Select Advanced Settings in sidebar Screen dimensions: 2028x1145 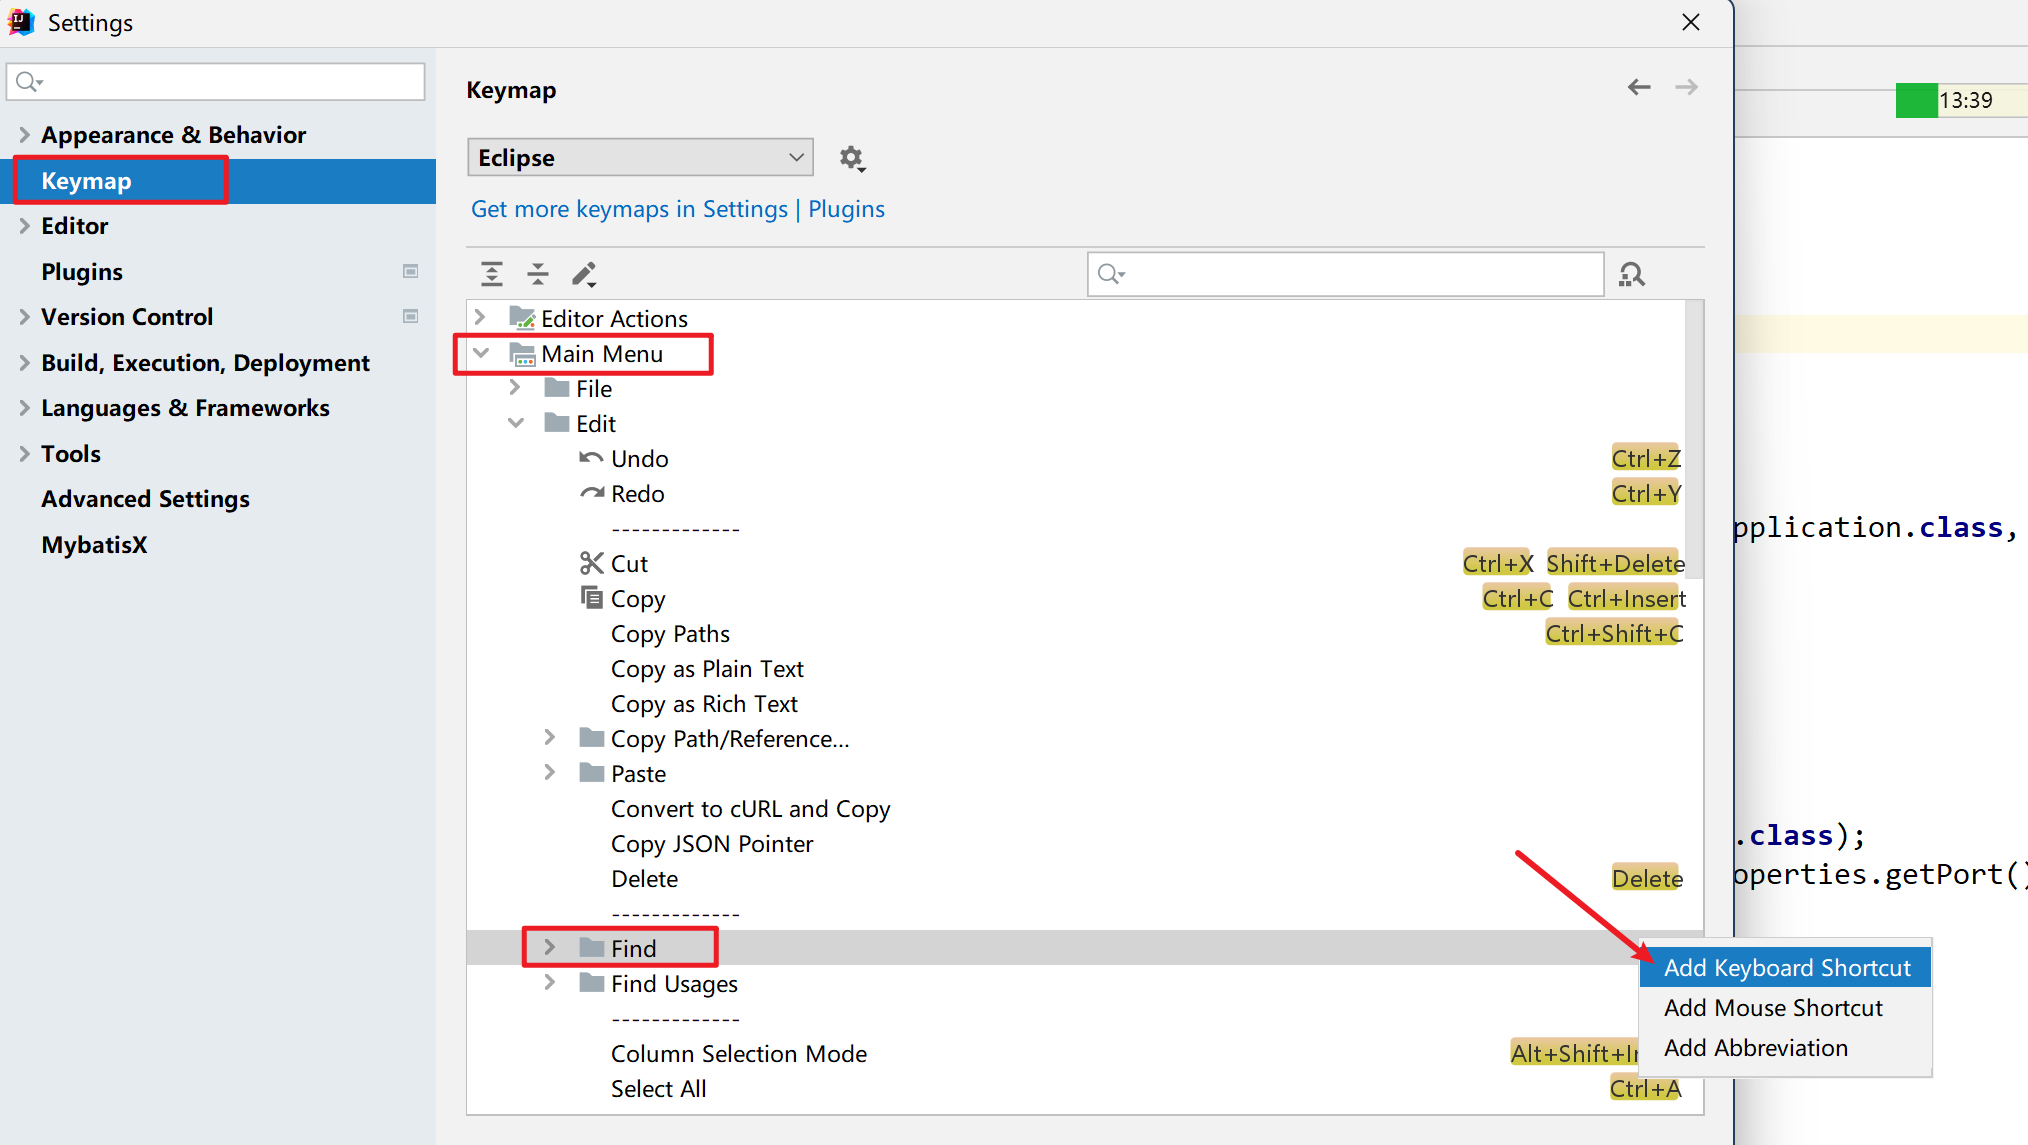pyautogui.click(x=145, y=499)
